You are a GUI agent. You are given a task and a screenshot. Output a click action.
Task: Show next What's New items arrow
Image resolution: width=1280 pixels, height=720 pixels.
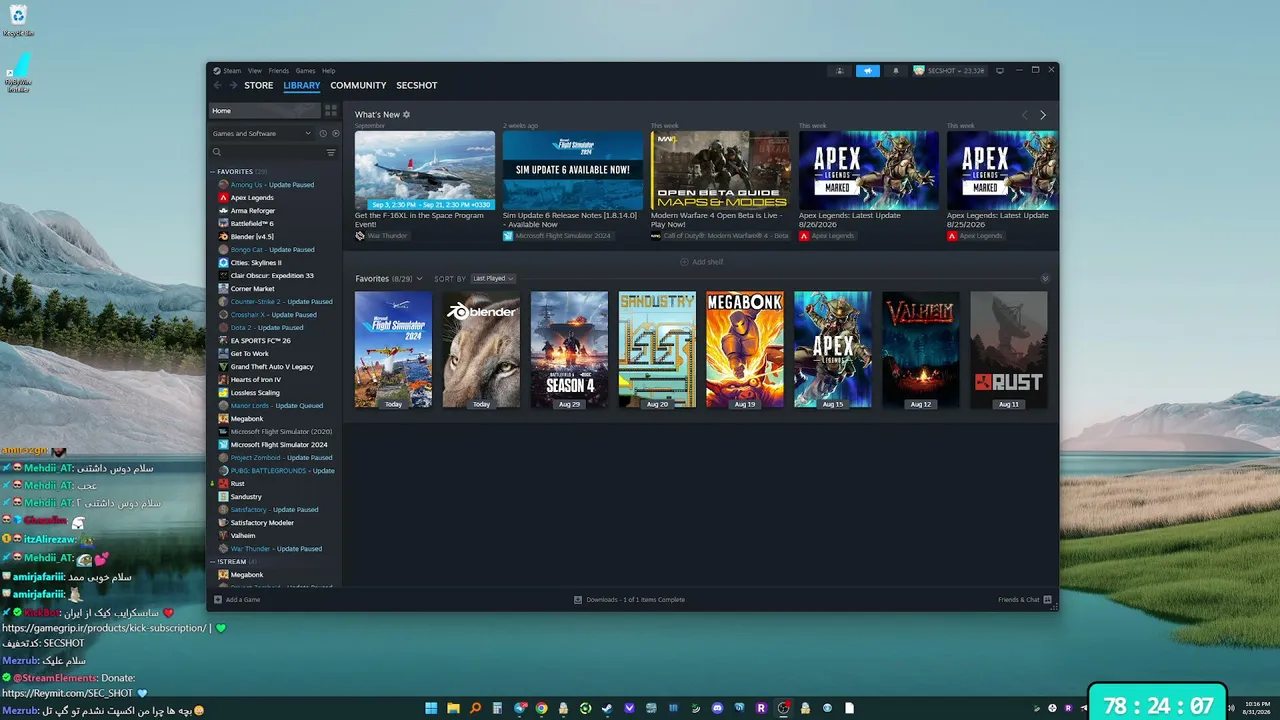pos(1042,115)
